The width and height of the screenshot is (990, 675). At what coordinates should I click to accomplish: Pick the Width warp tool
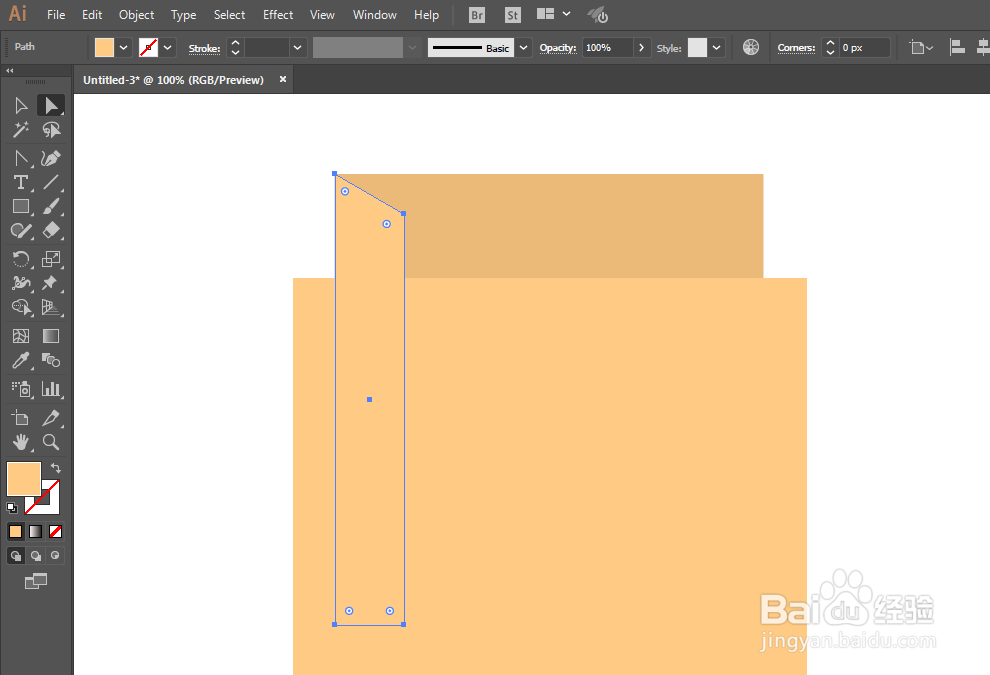click(x=21, y=283)
